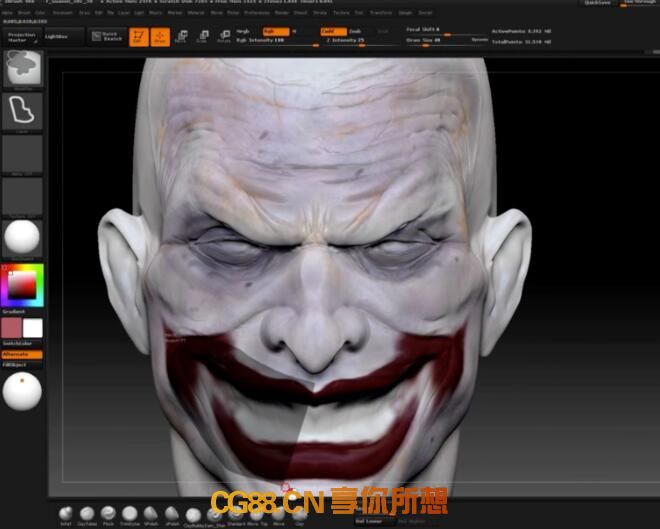This screenshot has height=529, width=660.
Task: Select the Move transform icon
Action: [181, 37]
